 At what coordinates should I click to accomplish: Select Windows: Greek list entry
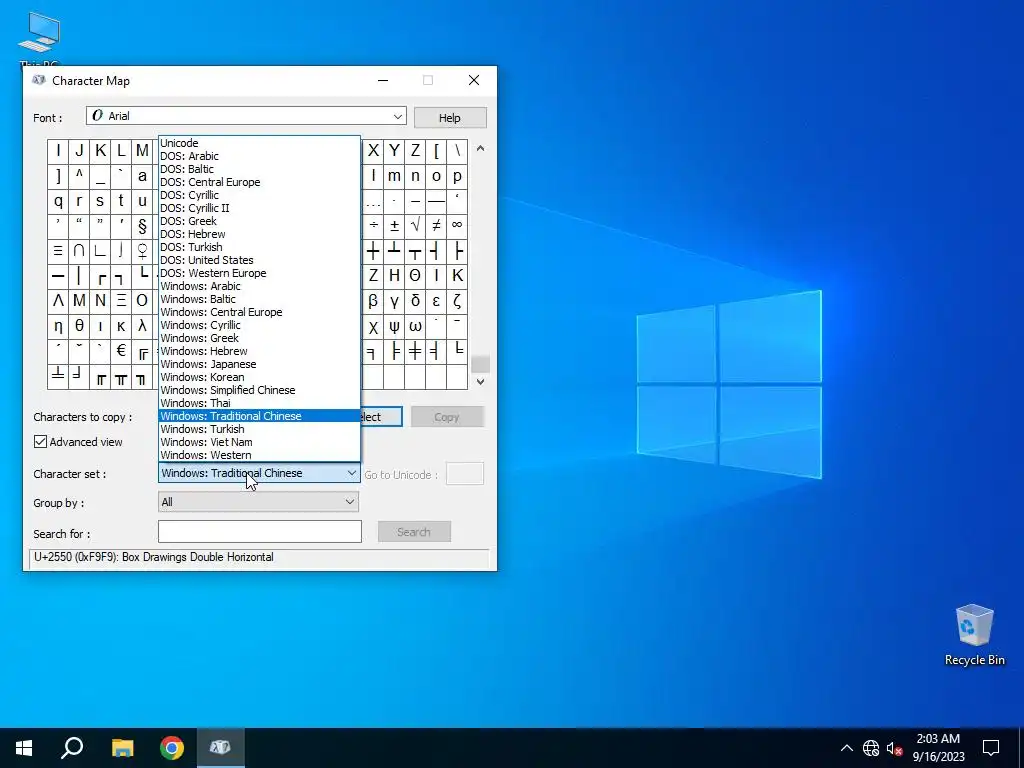click(259, 338)
